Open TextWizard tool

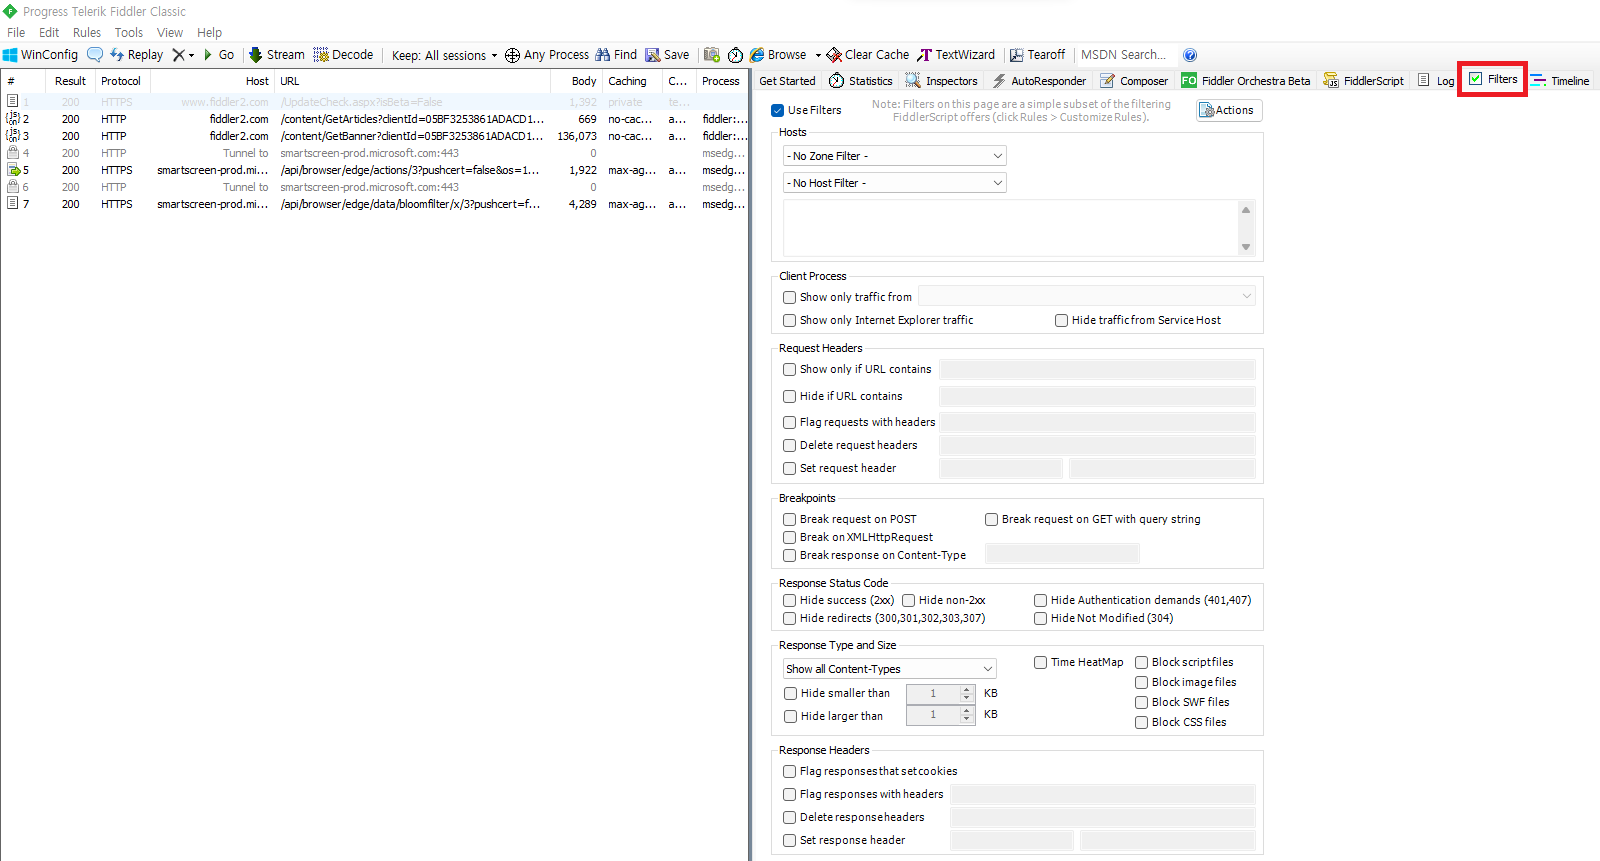956,55
